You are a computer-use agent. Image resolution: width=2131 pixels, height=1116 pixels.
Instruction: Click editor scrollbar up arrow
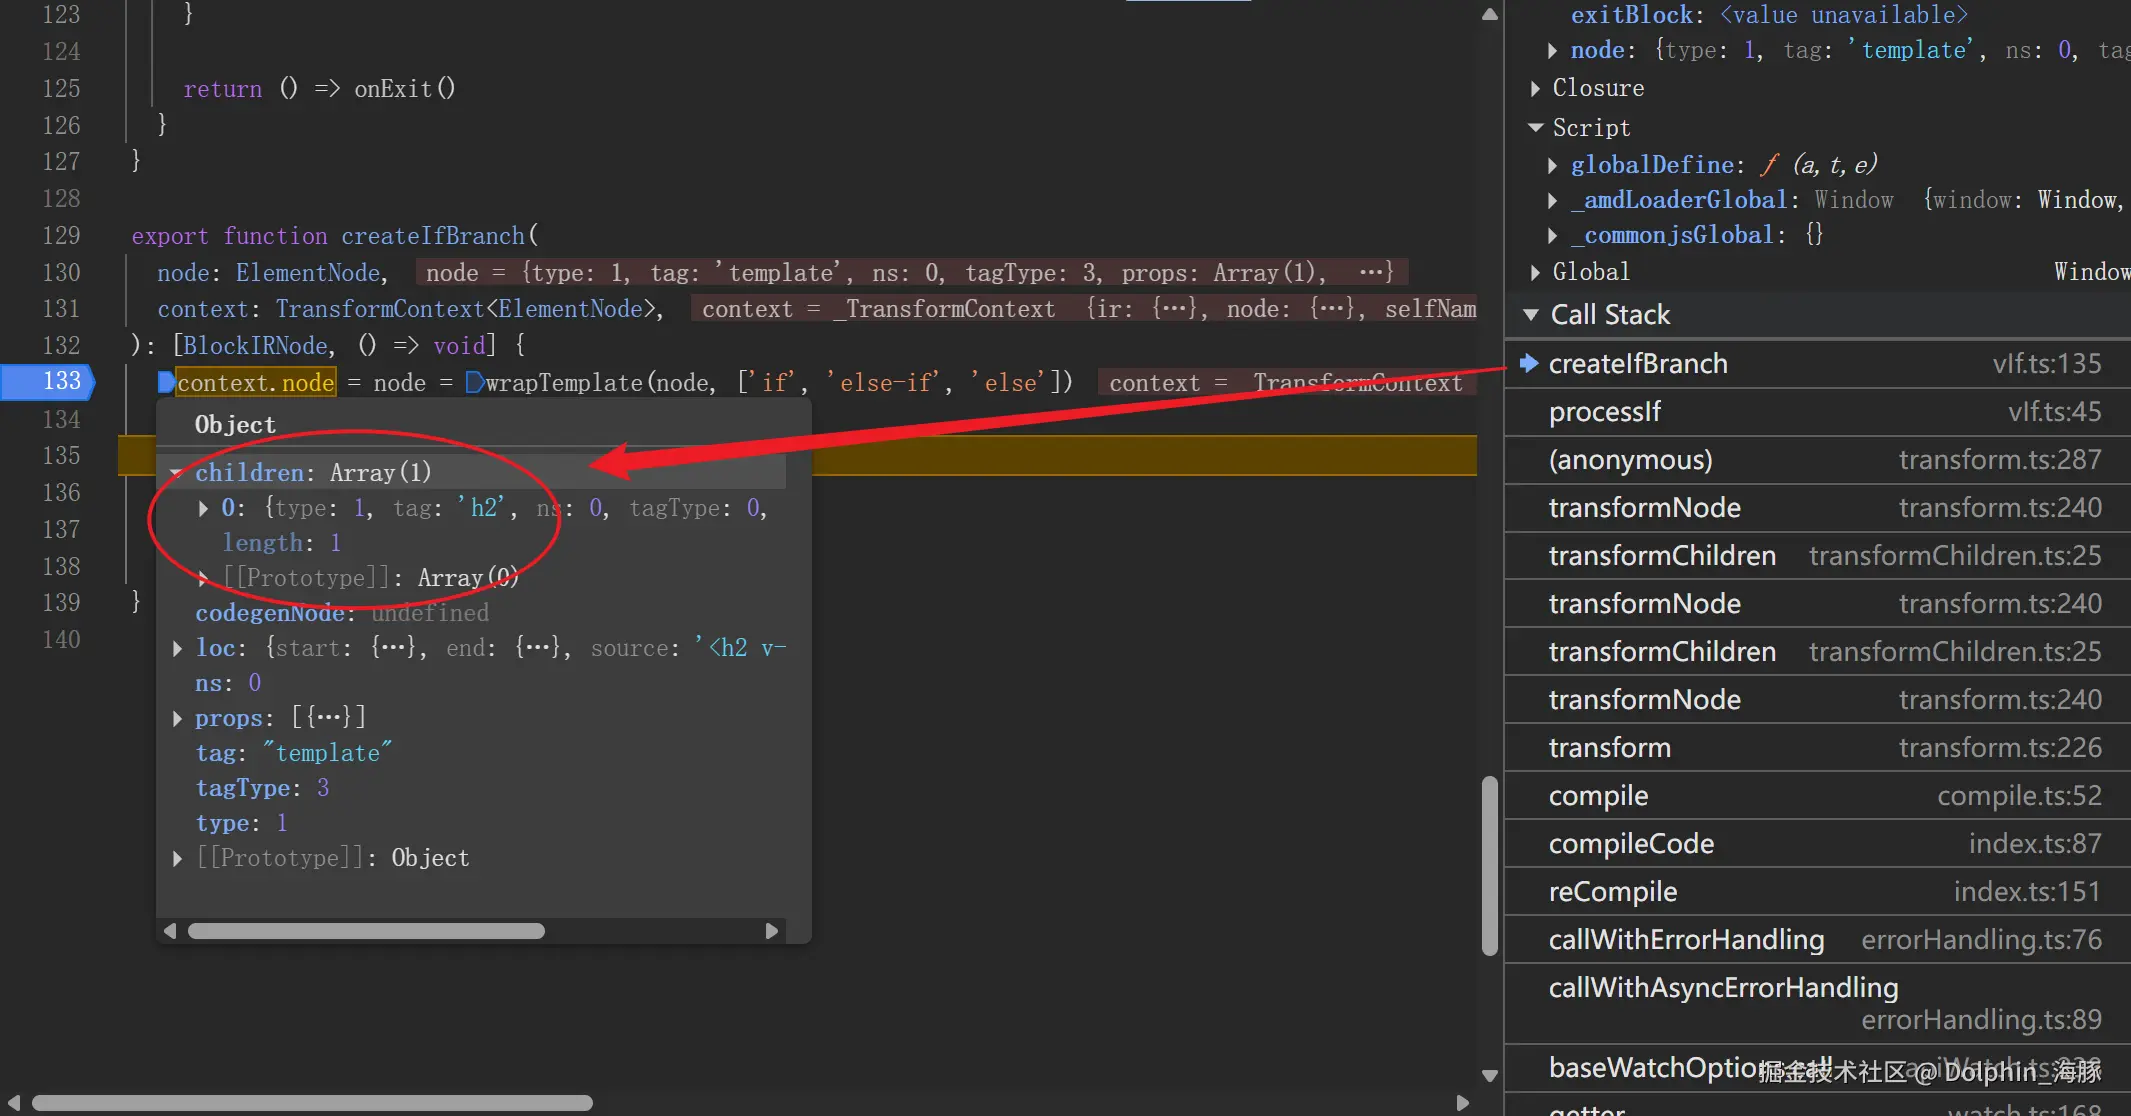pyautogui.click(x=1490, y=14)
